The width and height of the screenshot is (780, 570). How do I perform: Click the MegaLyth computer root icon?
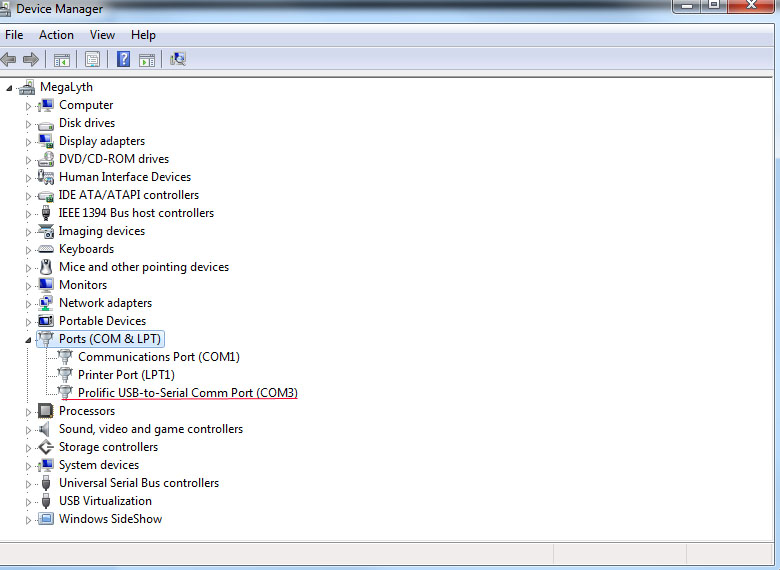26,87
